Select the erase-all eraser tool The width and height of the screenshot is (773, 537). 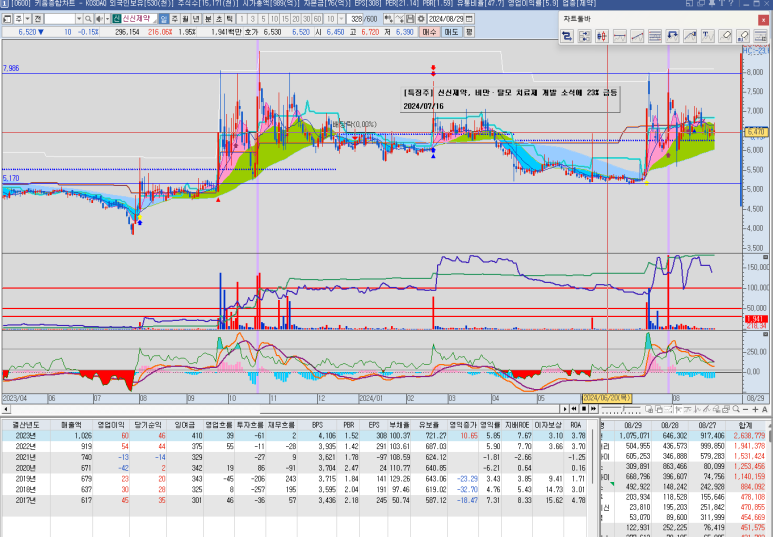point(743,36)
